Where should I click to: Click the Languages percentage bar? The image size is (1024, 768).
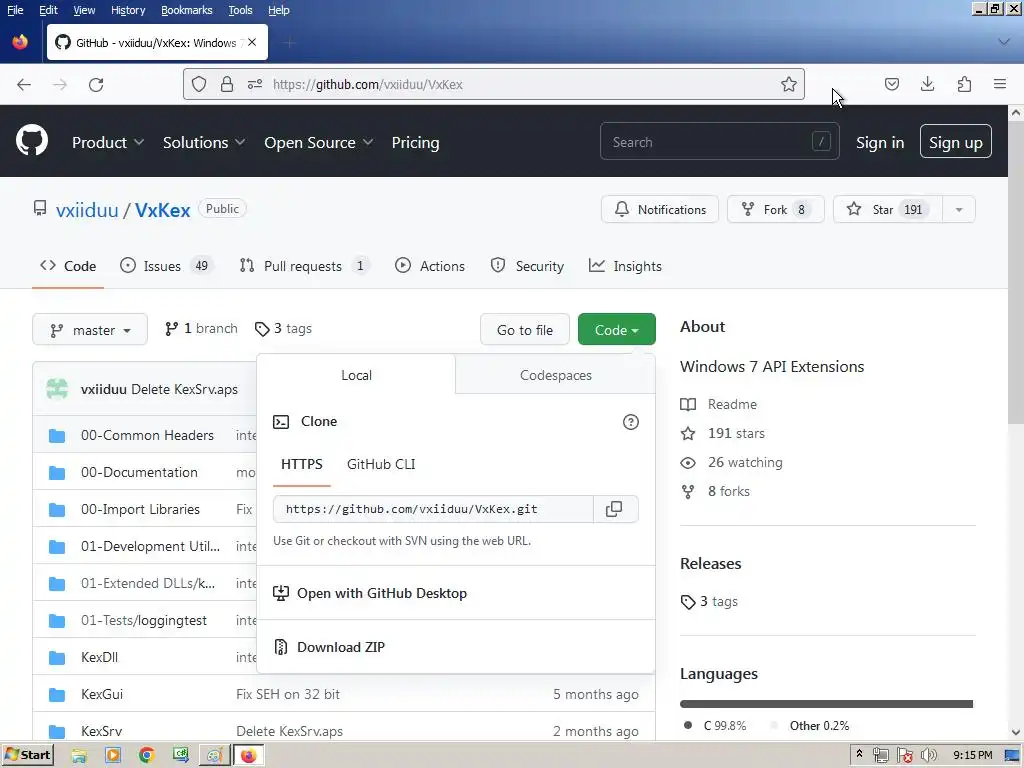click(826, 704)
